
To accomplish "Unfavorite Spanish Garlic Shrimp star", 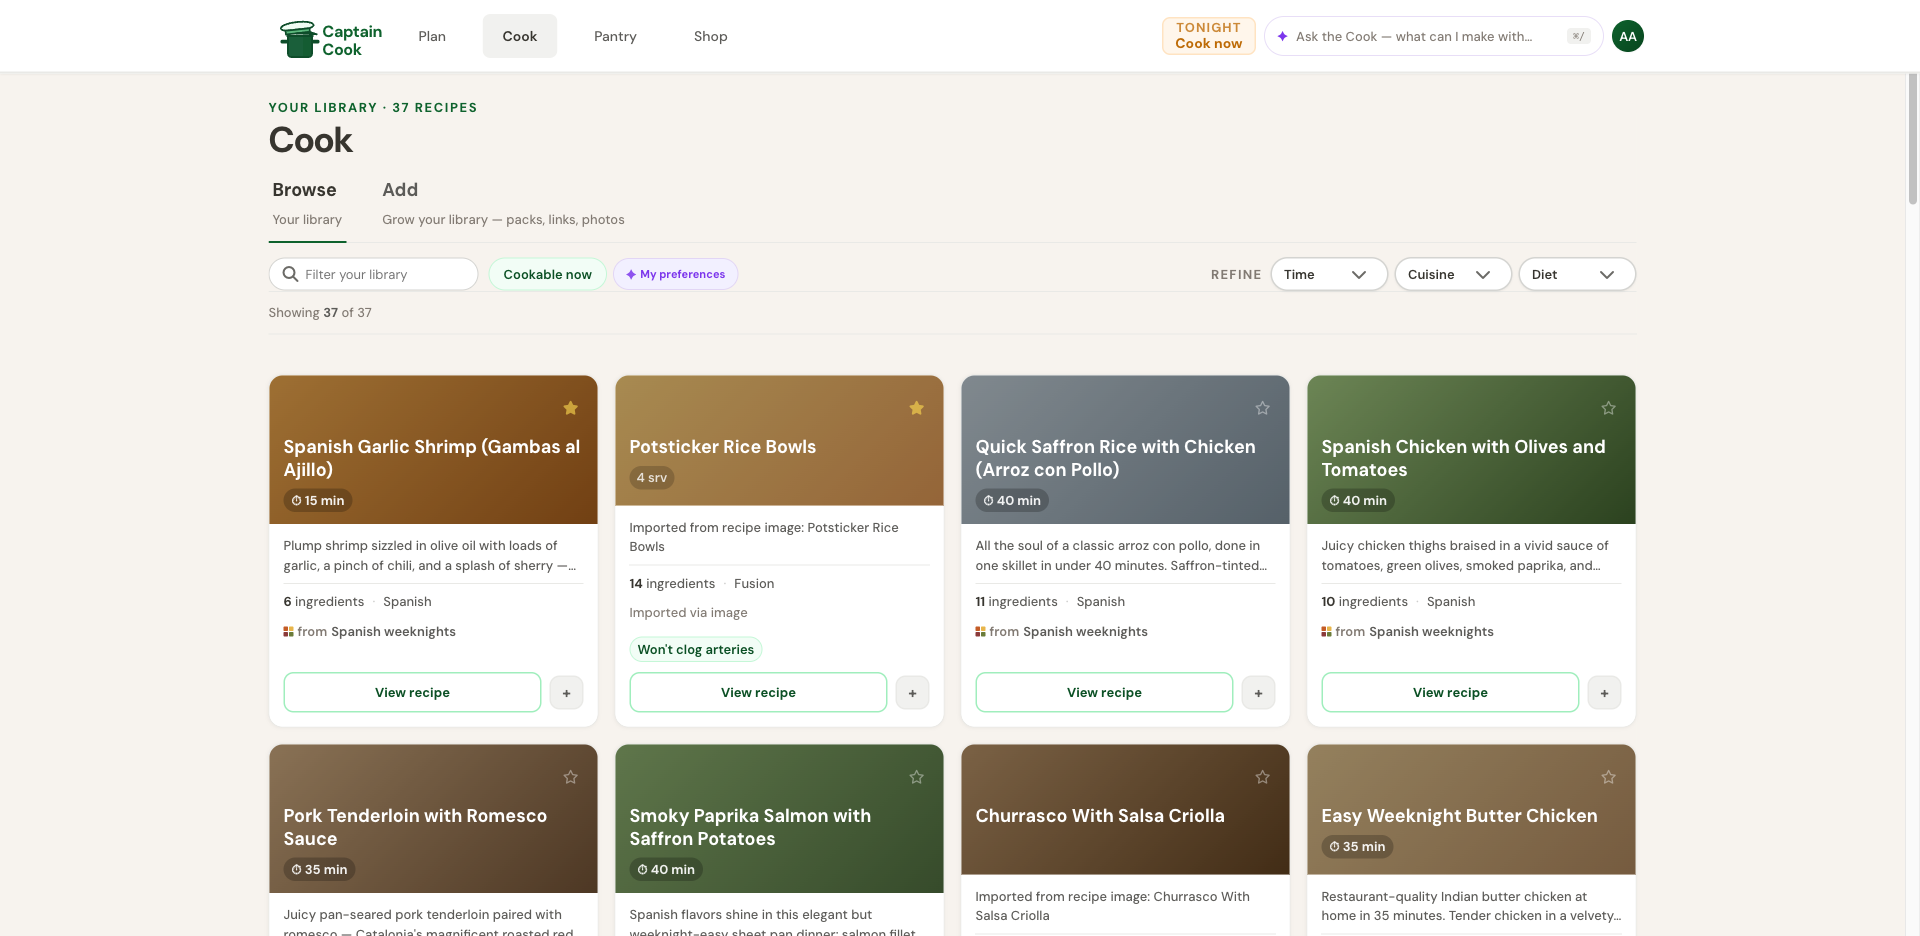I will tap(570, 408).
